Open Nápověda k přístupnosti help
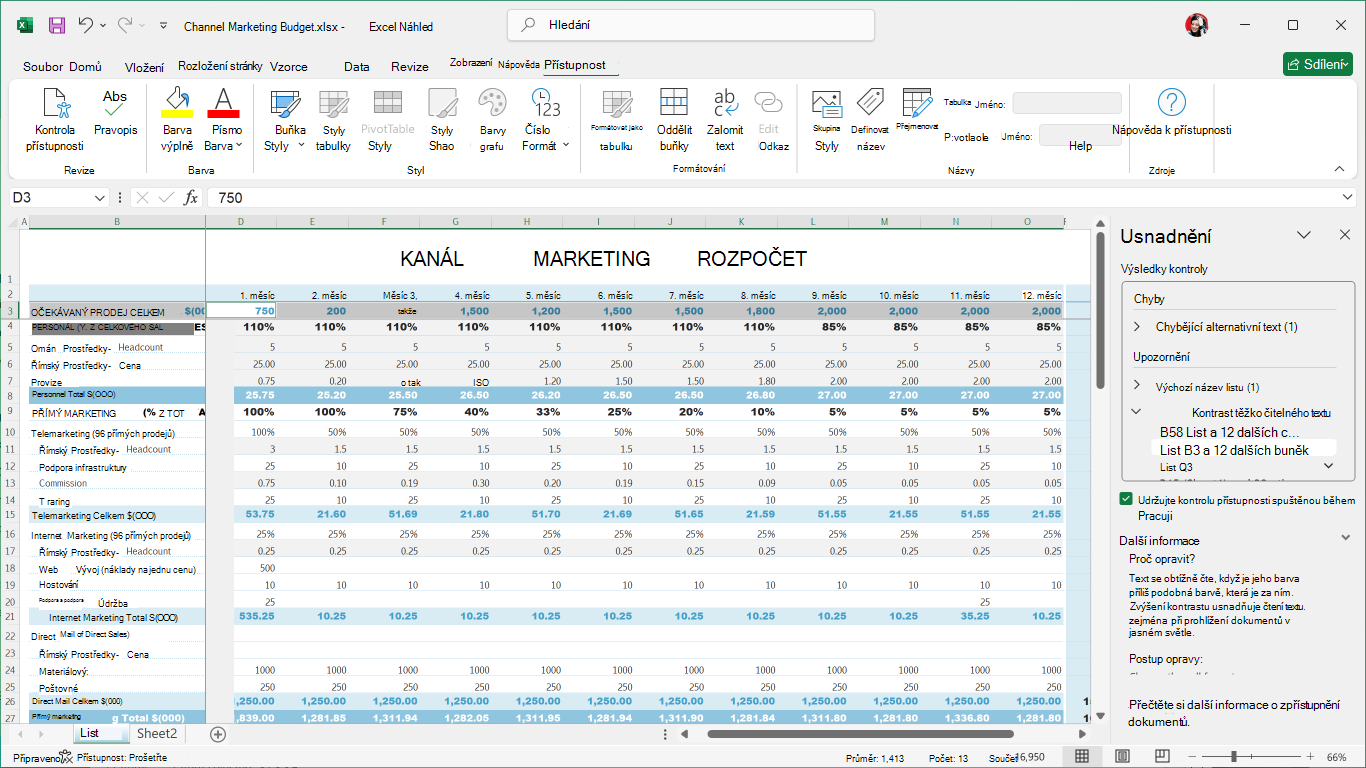1366x768 pixels. point(1171,112)
